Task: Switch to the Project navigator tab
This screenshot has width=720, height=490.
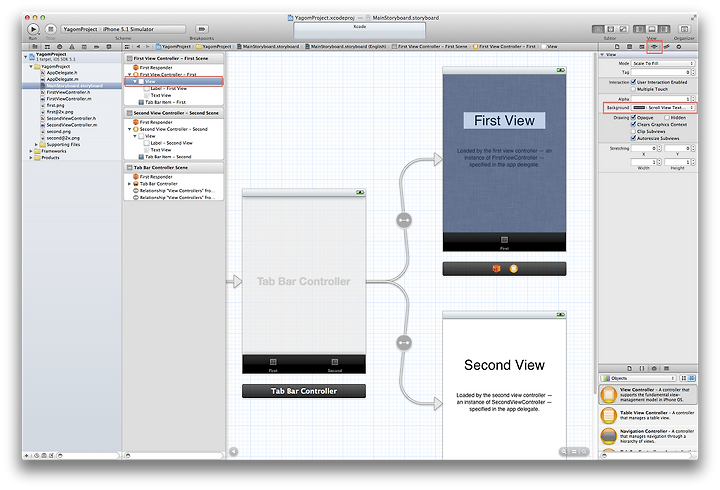Action: [x=34, y=46]
